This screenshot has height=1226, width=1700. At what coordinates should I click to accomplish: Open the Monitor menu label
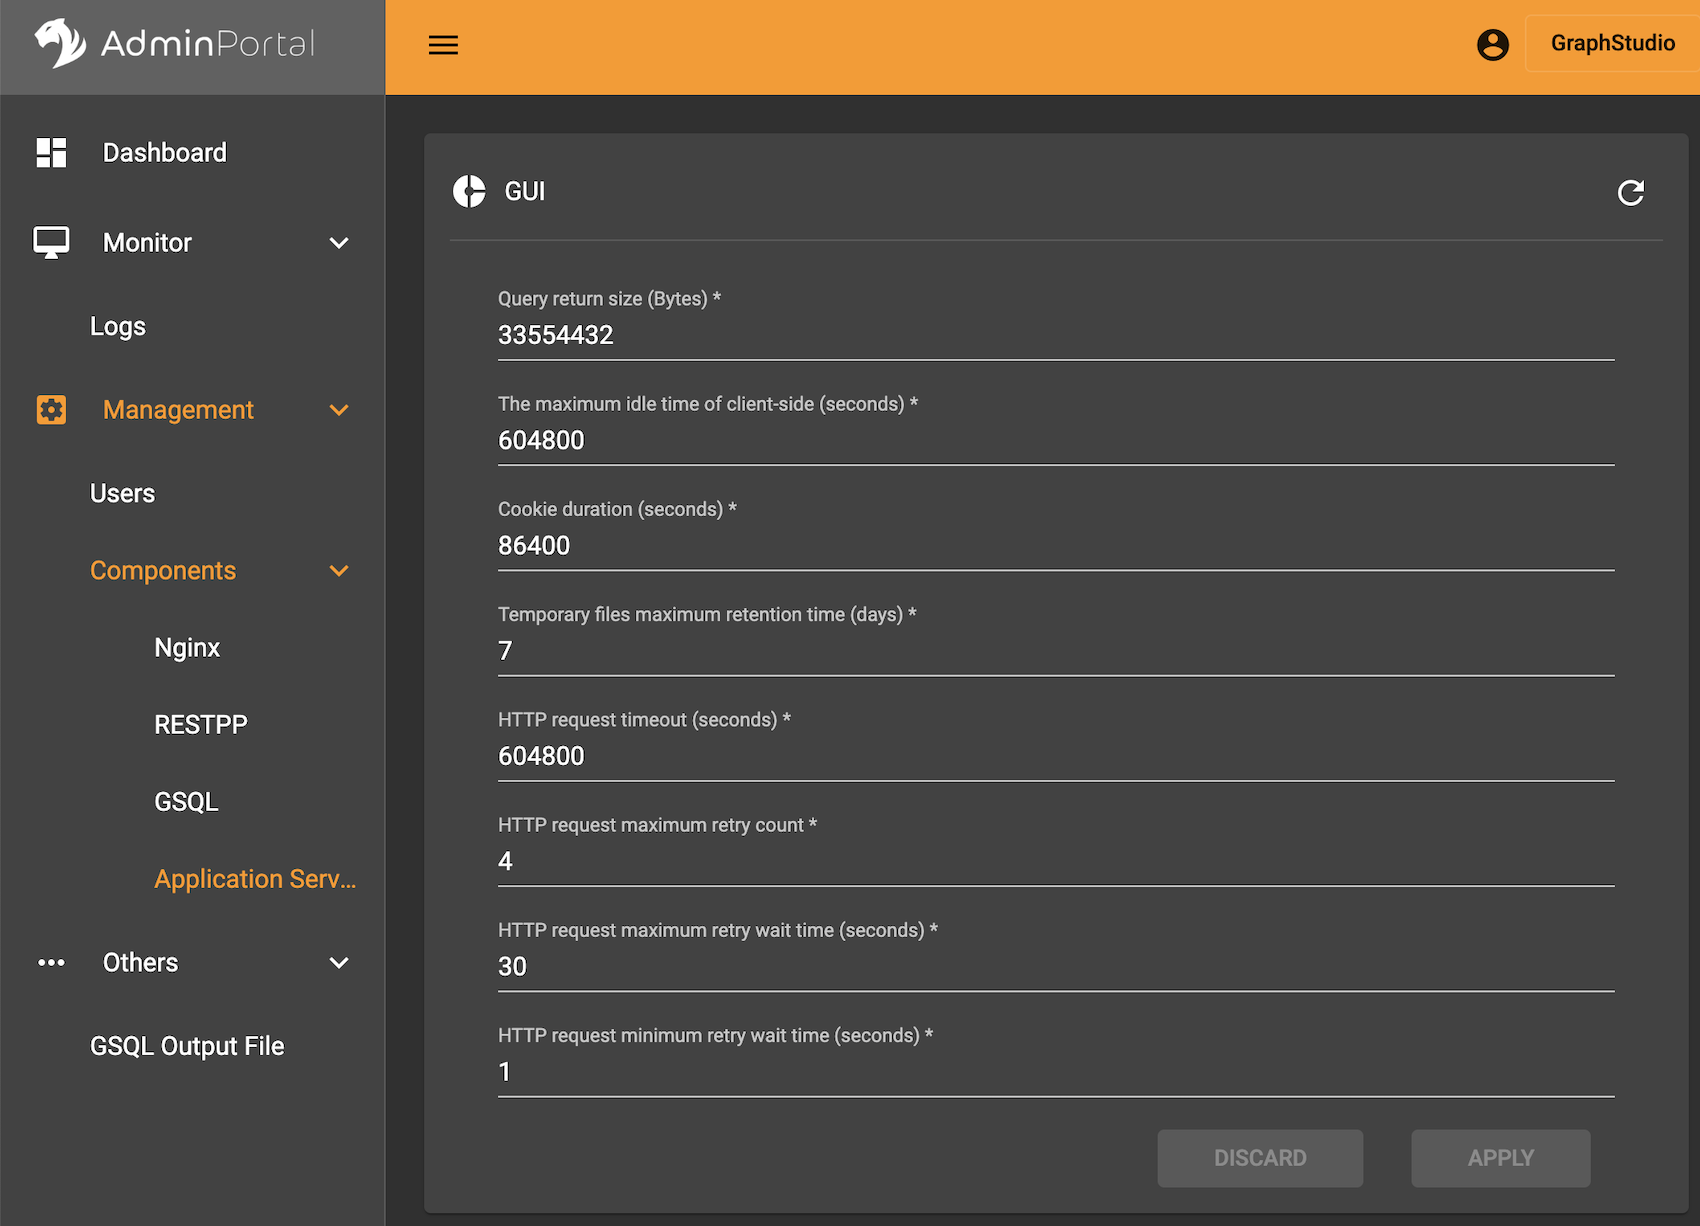[x=147, y=242]
